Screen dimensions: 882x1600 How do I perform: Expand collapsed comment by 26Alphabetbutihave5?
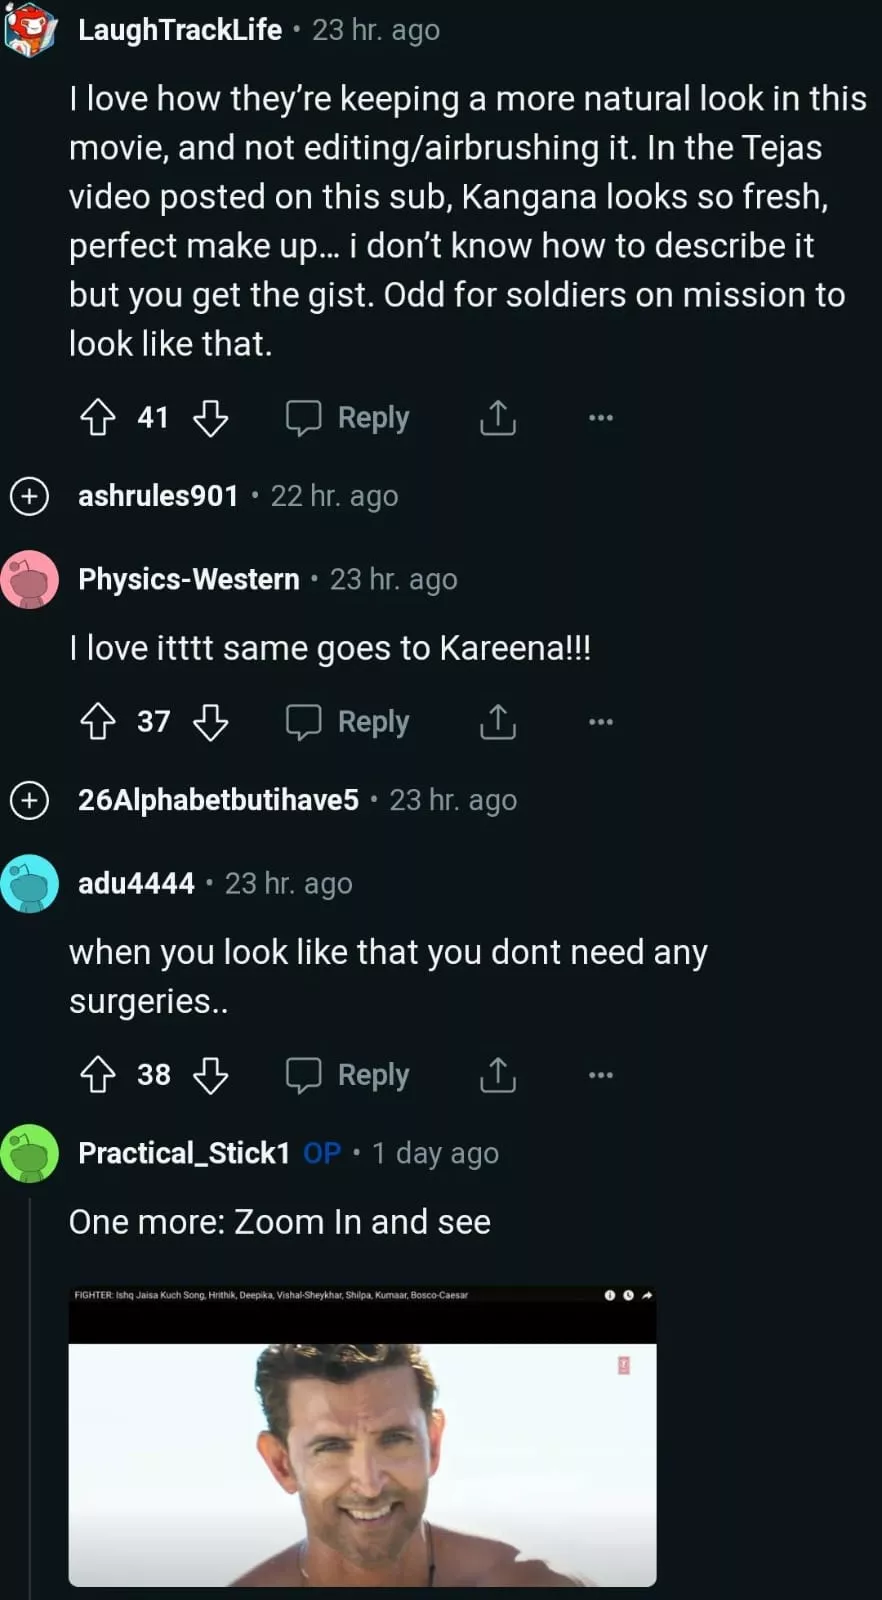coord(29,800)
